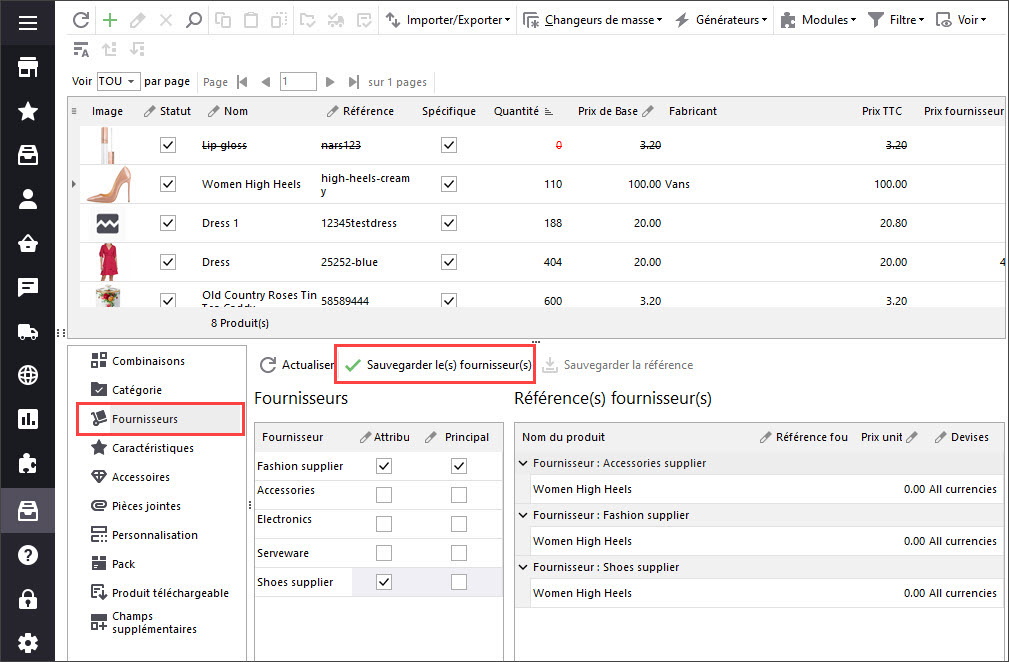Toggle Spécifique checkbox for Dress 25252-blue
The width and height of the screenshot is (1009, 662).
tap(449, 262)
